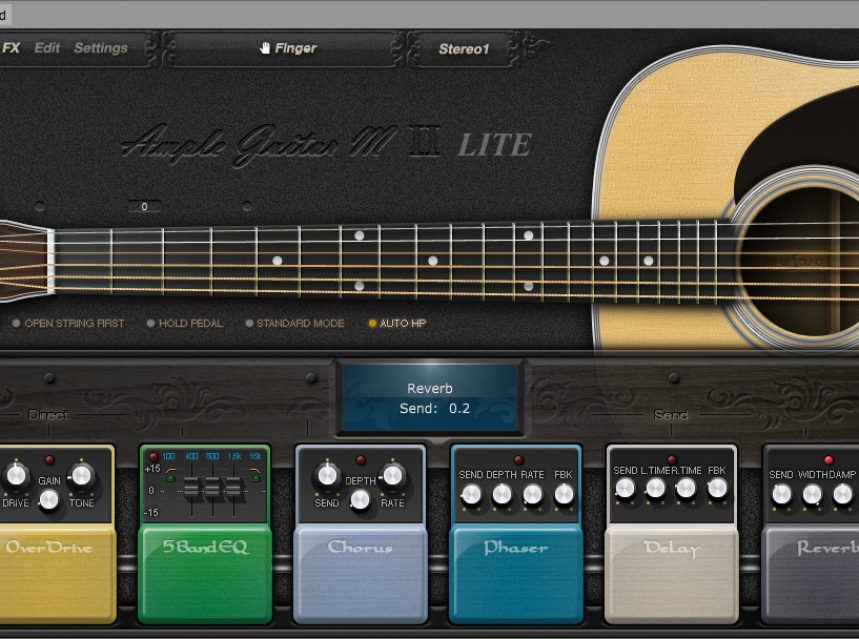This screenshot has height=639, width=859.
Task: Open the Edit tab
Action: pyautogui.click(x=47, y=48)
